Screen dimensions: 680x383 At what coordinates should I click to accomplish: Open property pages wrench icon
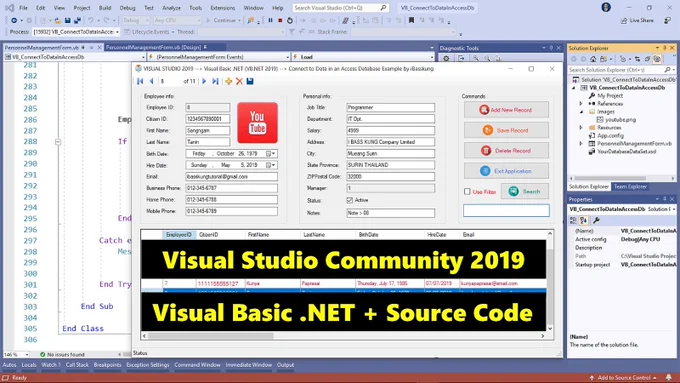tap(596, 220)
